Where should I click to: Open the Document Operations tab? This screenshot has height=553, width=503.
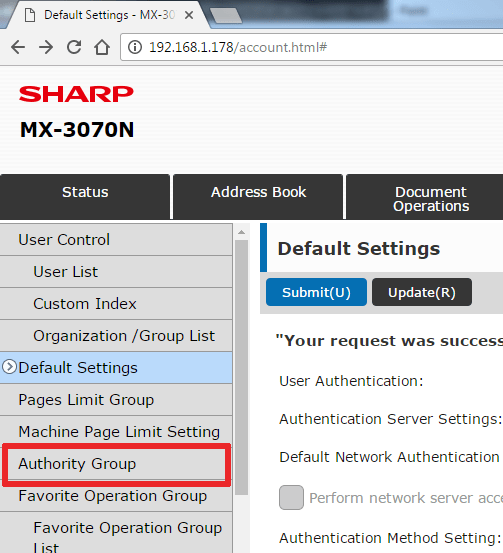425,196
